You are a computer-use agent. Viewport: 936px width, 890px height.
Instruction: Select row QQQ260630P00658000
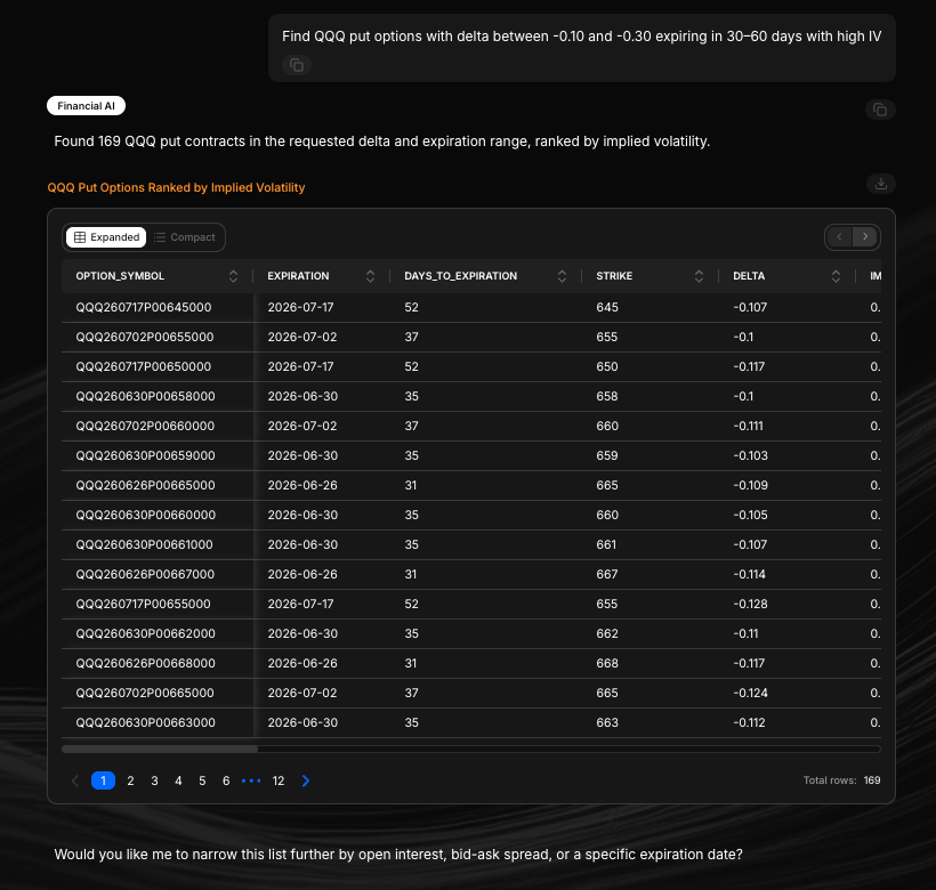471,396
